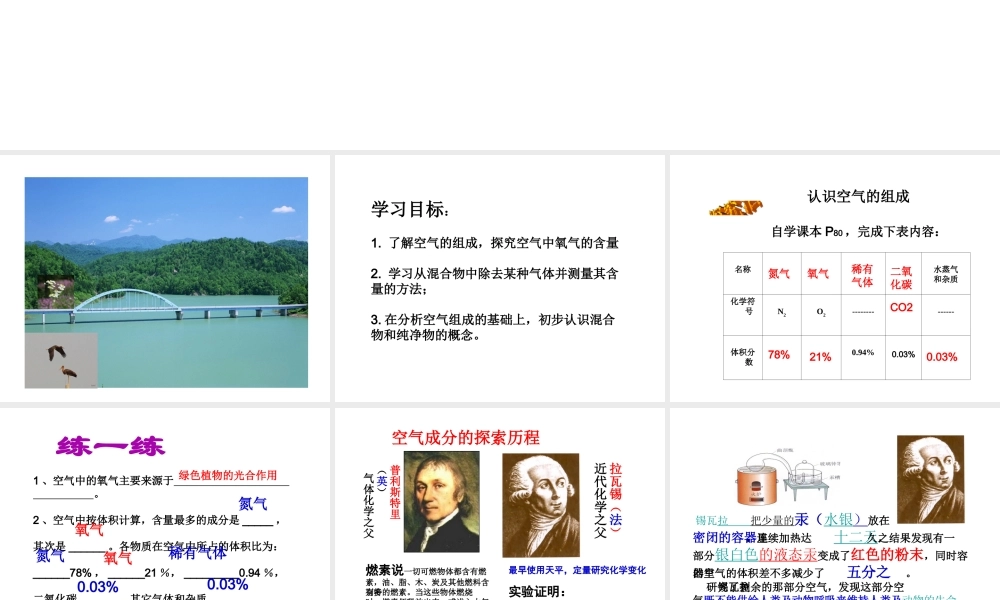Click the blue text 汞（水银）
Viewport: 1000px width, 600px height.
828,520
